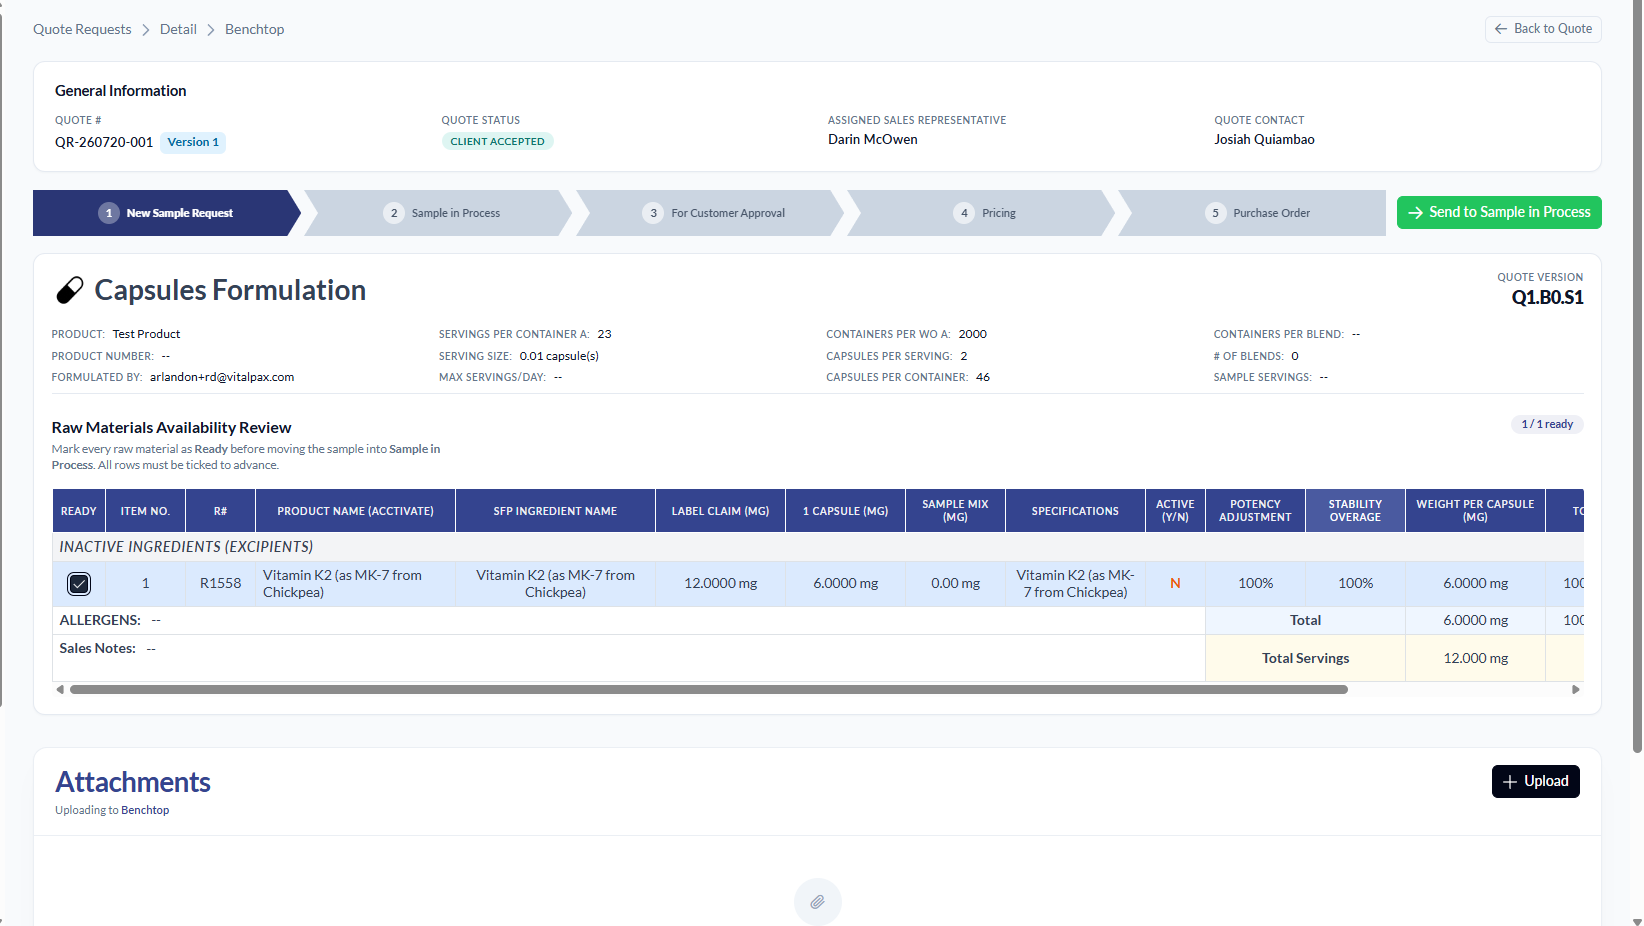Select the New Sample Request step
Image resolution: width=1644 pixels, height=926 pixels.
[x=166, y=213]
